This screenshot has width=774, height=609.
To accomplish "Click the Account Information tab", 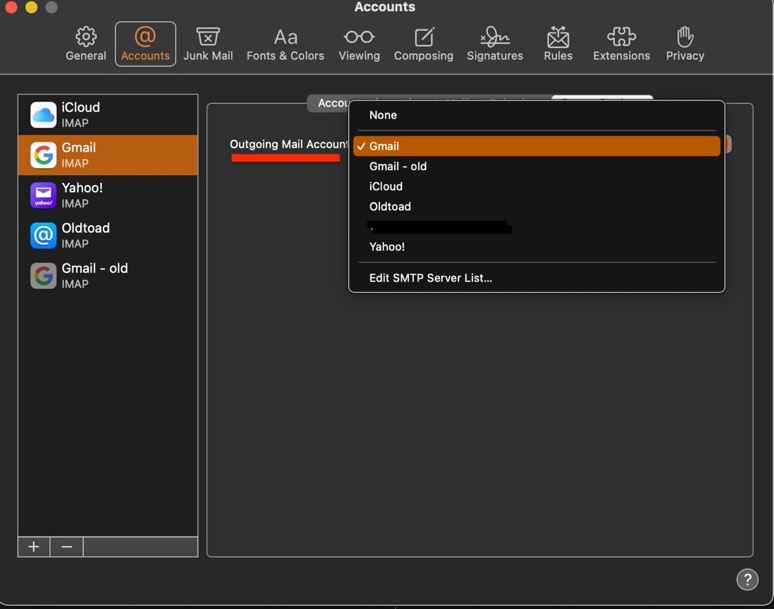I will (x=329, y=103).
